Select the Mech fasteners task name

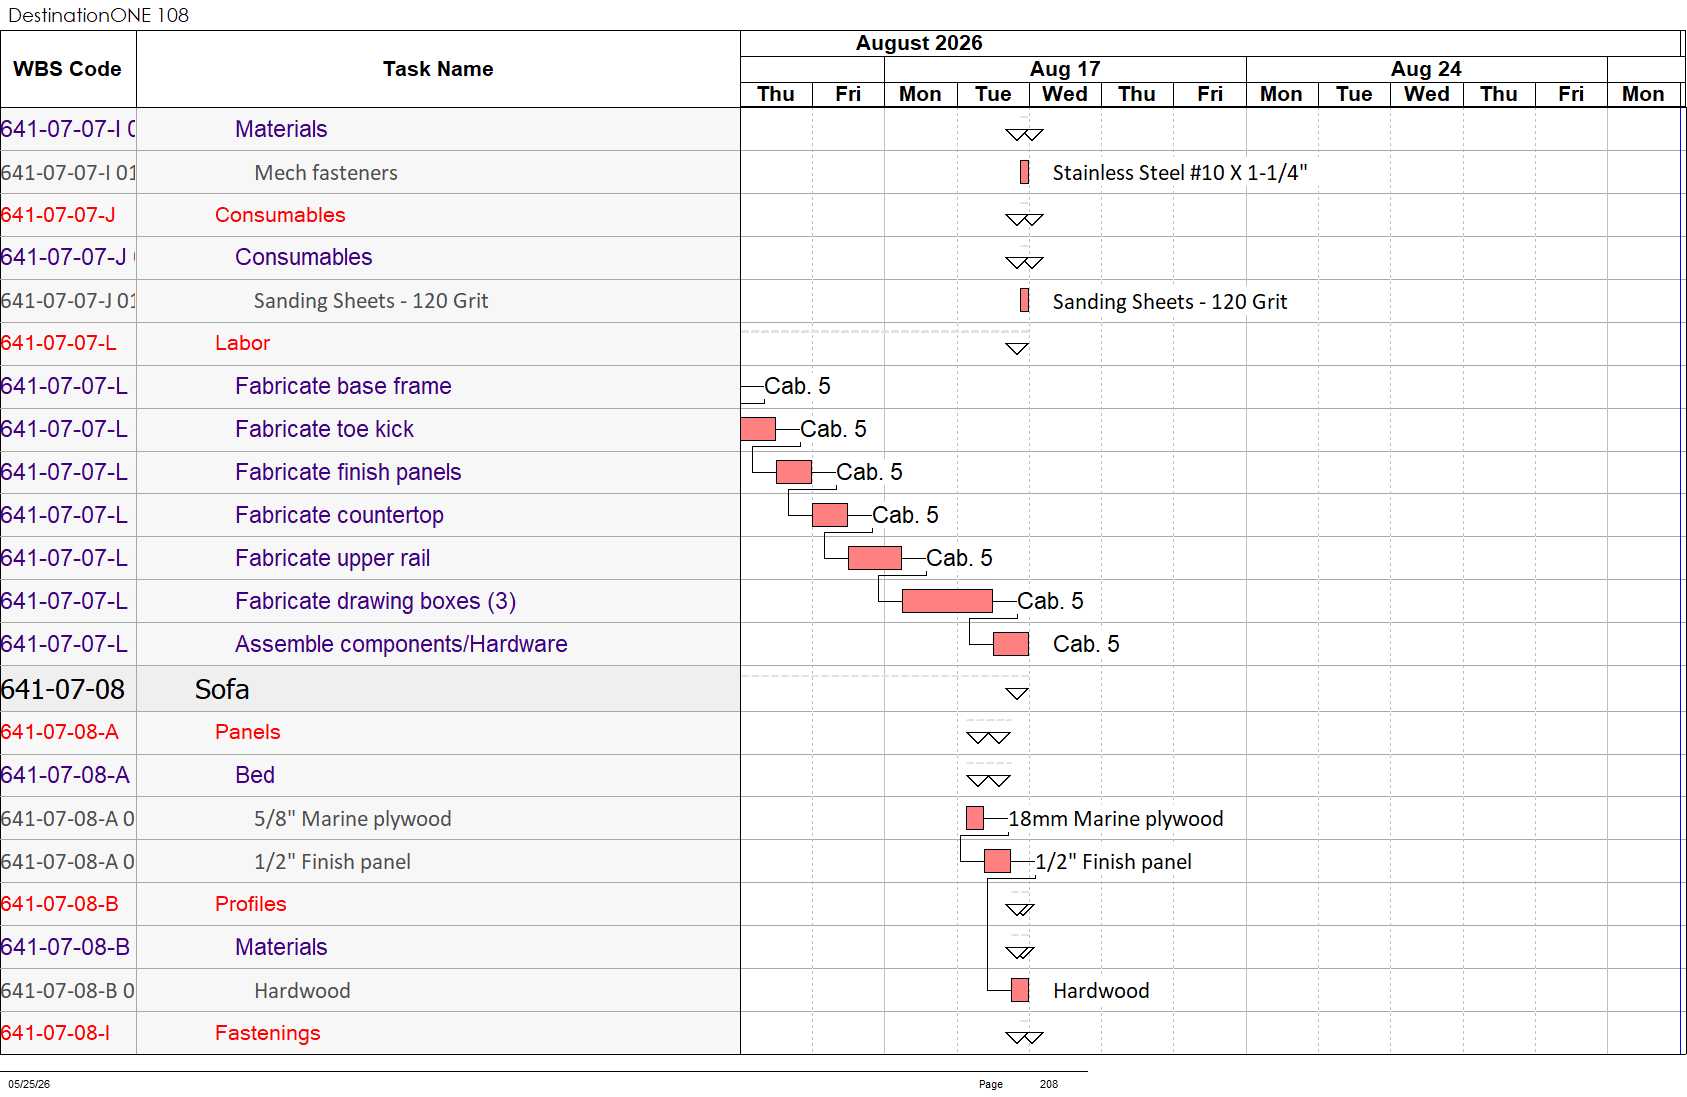(x=326, y=173)
